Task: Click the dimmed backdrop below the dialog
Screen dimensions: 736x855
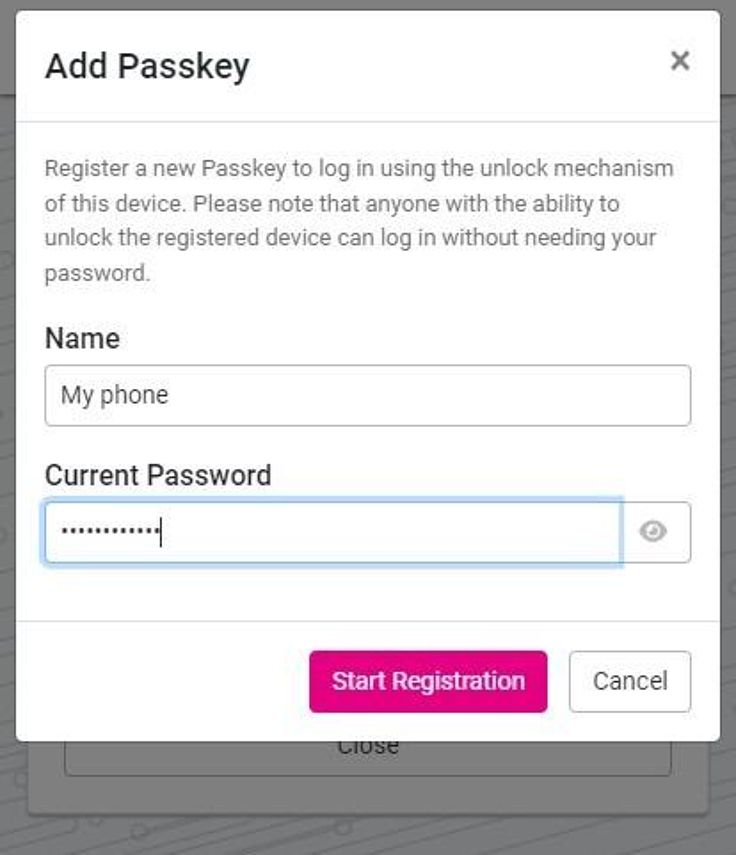Action: (x=367, y=834)
